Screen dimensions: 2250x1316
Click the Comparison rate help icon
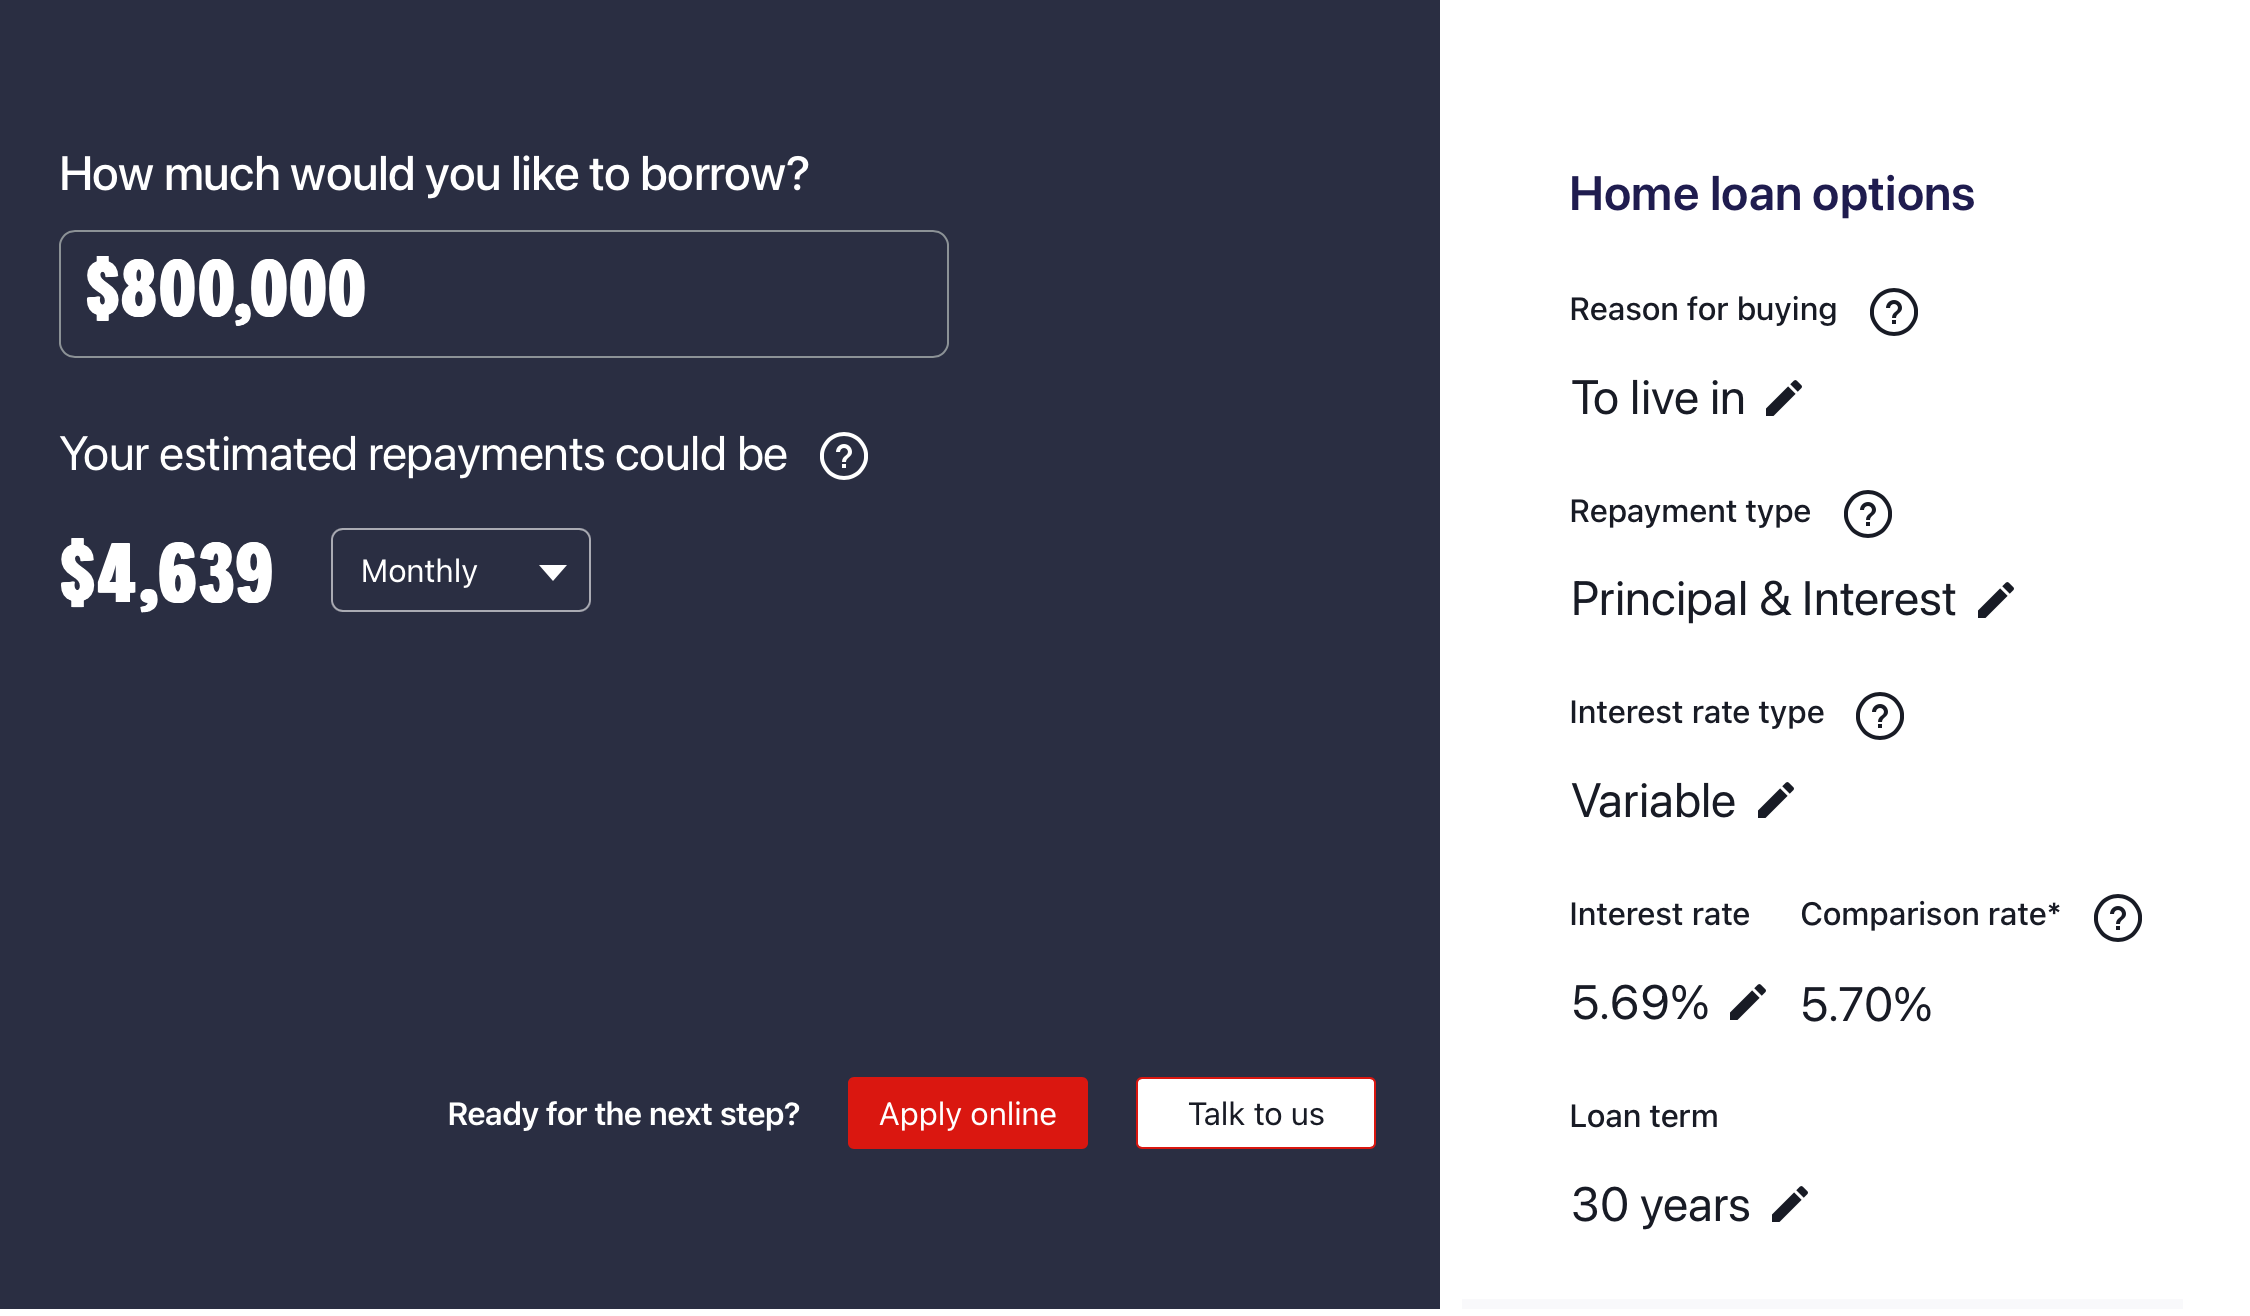2117,918
